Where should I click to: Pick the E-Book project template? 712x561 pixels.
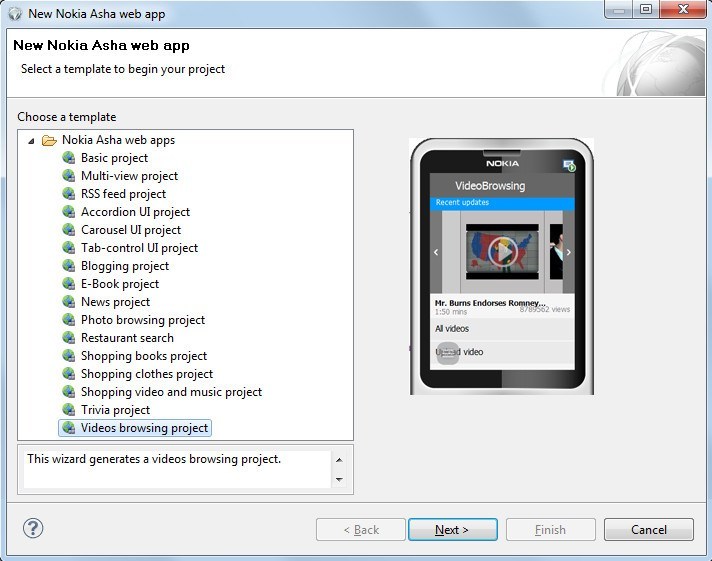[x=120, y=284]
